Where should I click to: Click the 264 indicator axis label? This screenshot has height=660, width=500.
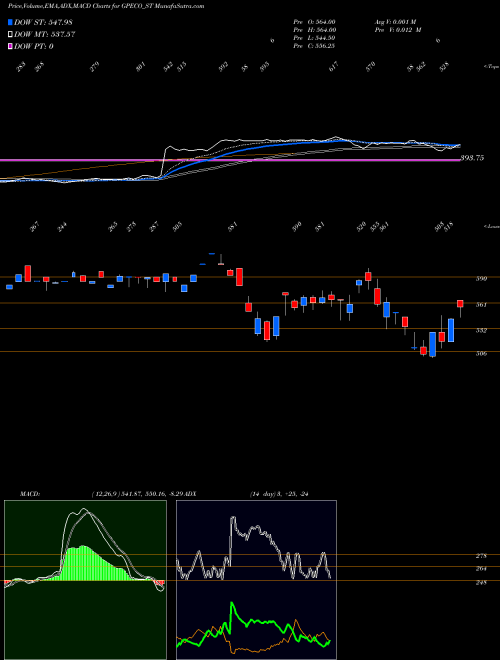click(x=481, y=569)
